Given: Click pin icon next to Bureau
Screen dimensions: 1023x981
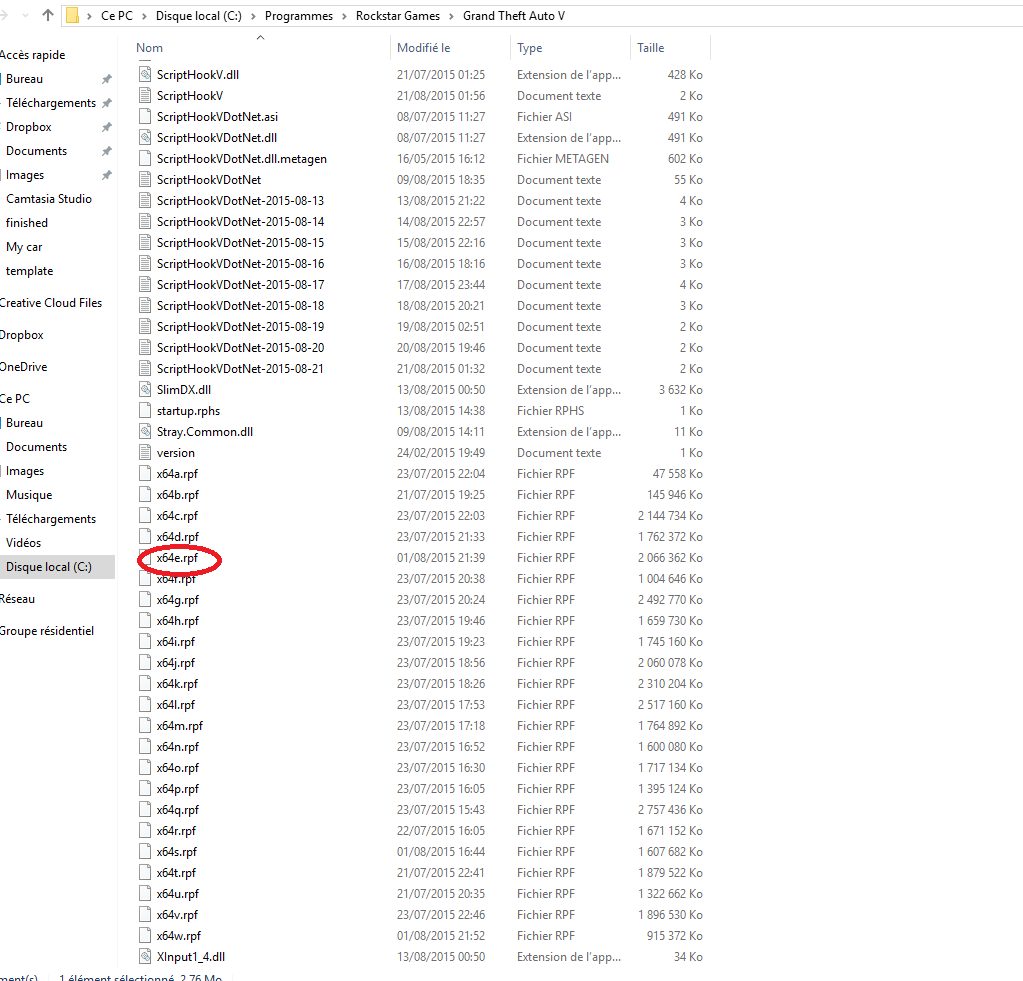Looking at the screenshot, I should click(106, 79).
